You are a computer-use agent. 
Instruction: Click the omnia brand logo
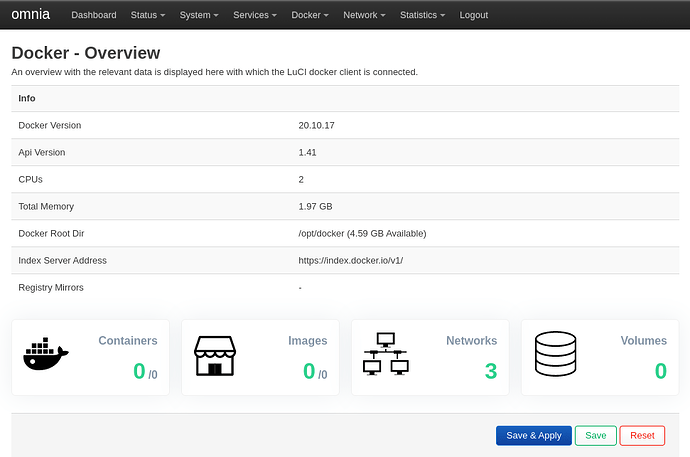pos(30,15)
